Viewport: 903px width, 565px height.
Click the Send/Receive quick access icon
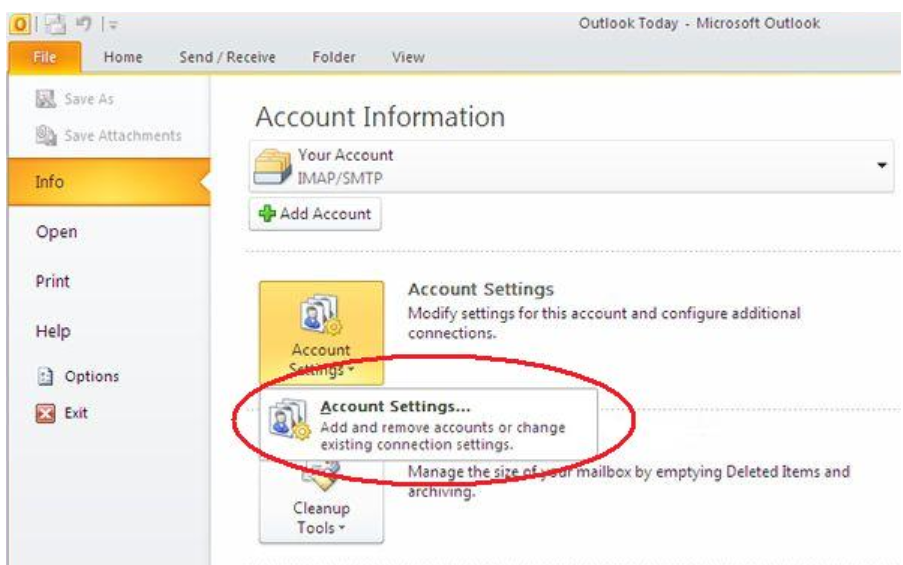coord(55,24)
